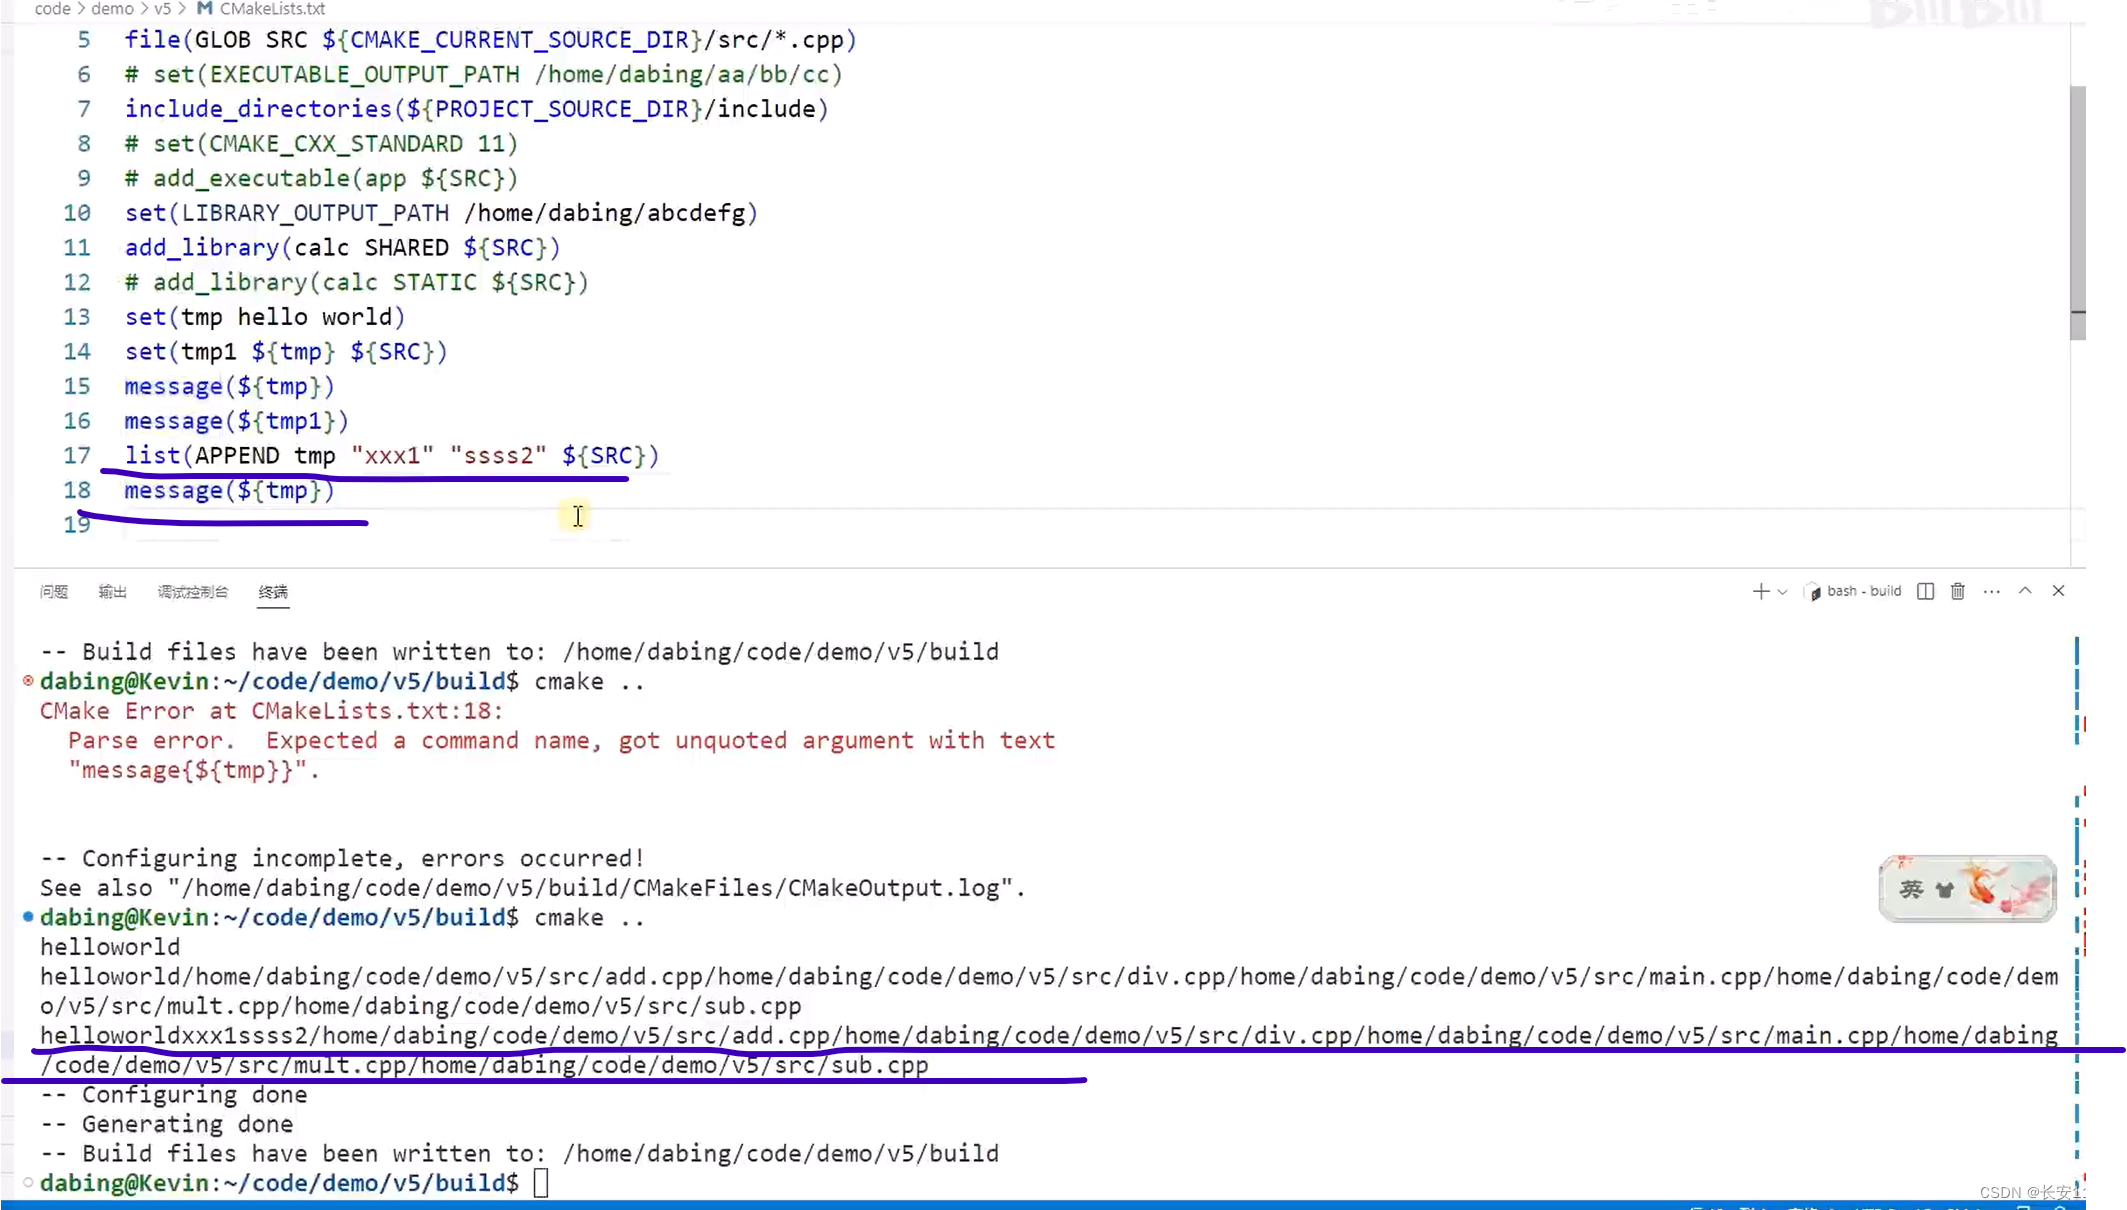Select the 终端 (Terminal) tab
Screen dimensions: 2127x1210
272,592
